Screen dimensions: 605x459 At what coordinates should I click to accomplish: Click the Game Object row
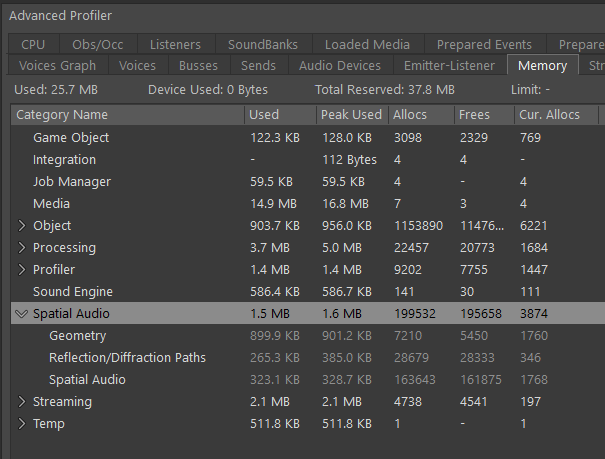tap(71, 138)
